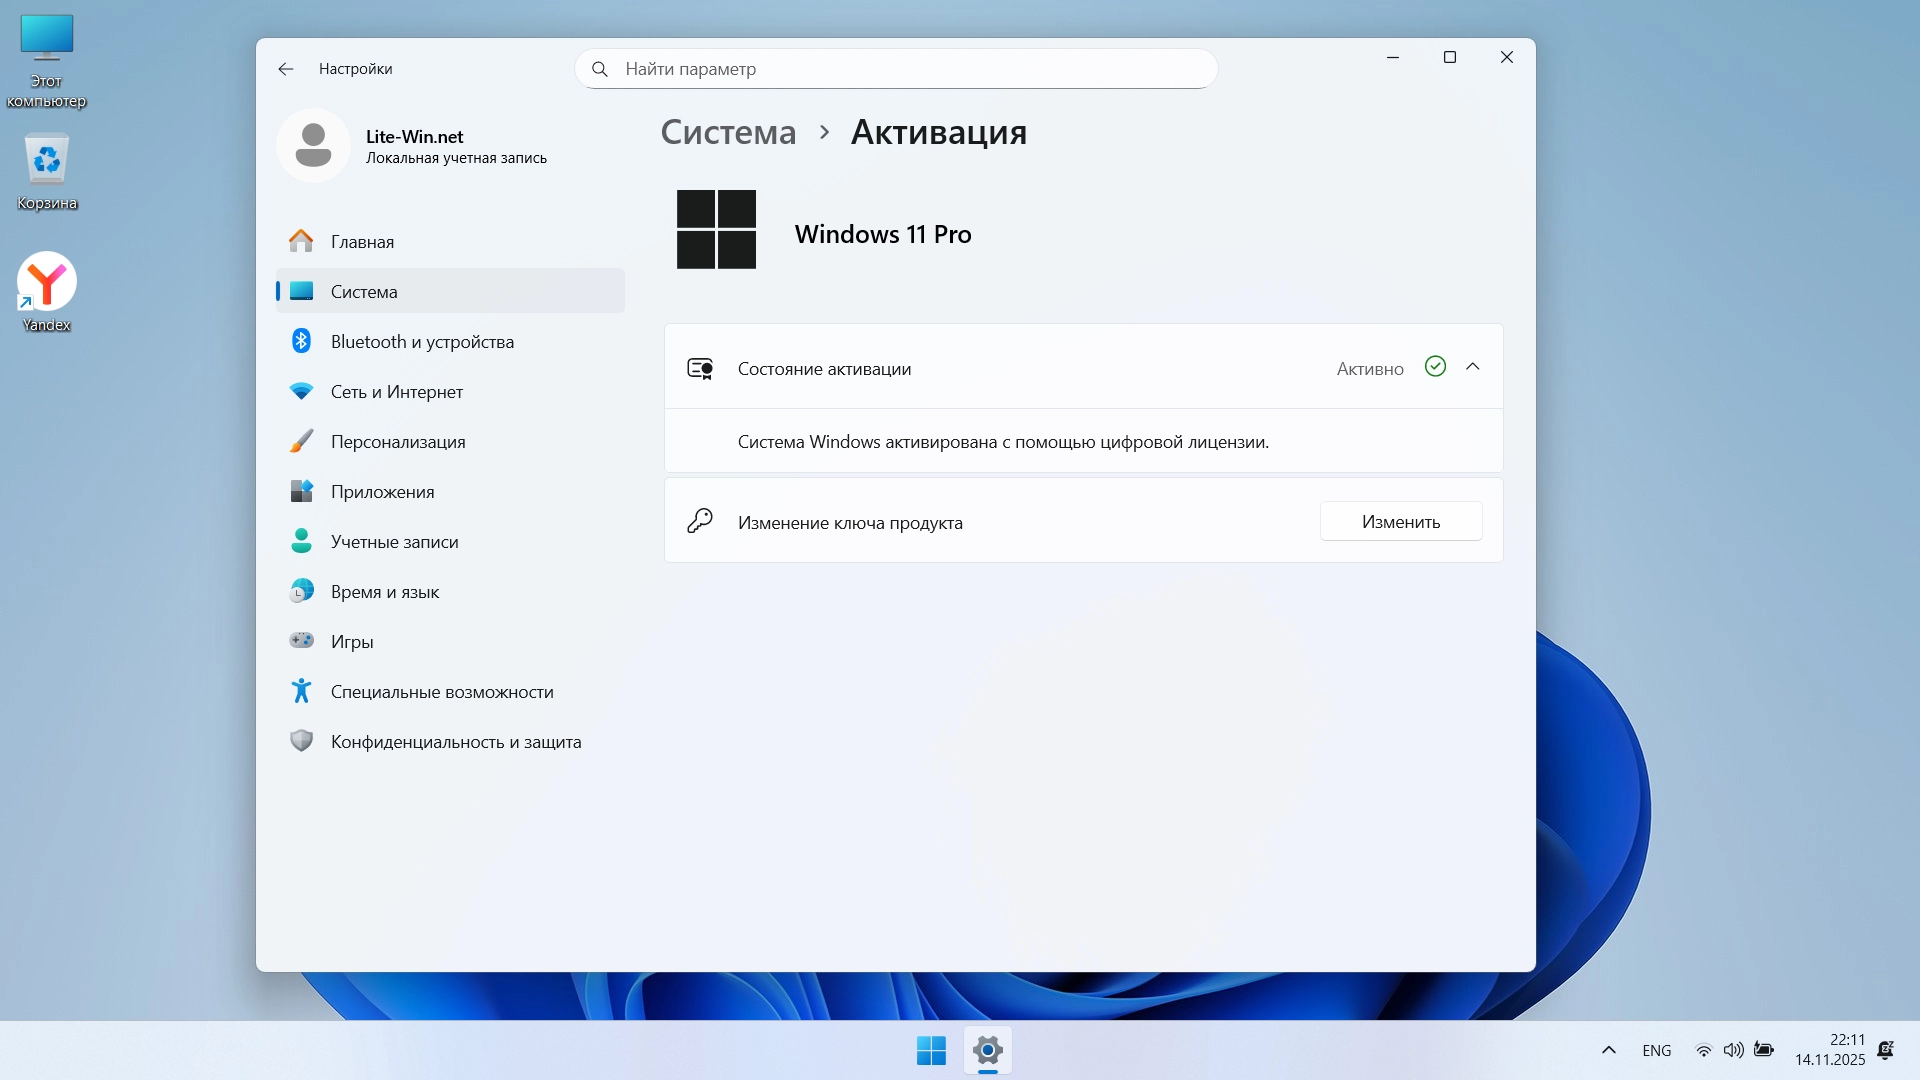Click the Персонализация paintbrush icon
This screenshot has width=1920, height=1080.
(301, 442)
